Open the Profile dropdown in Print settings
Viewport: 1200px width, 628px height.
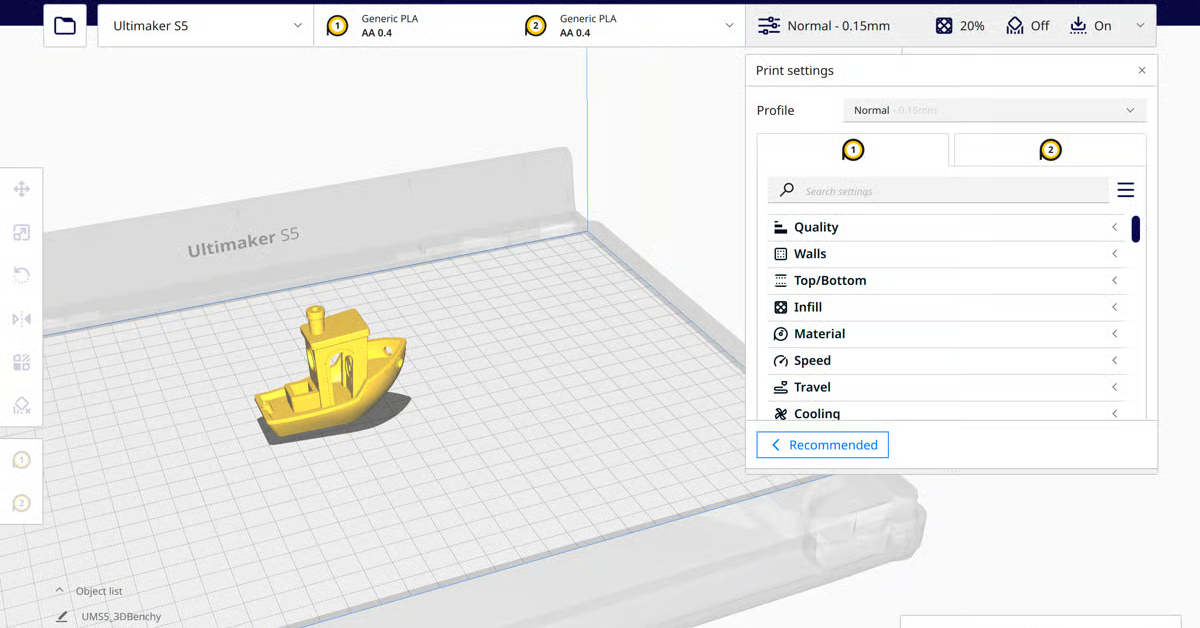pos(994,110)
